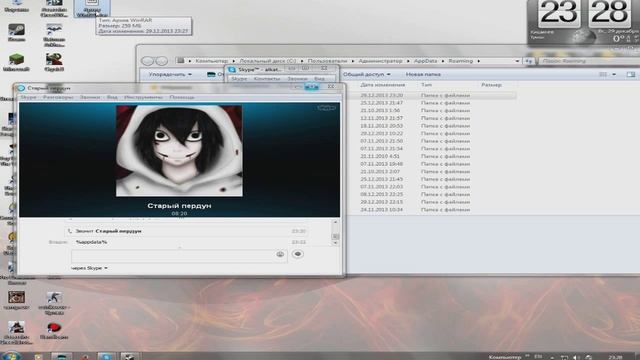Select the folder row dated 24.11.2013 10:34
Viewport: 640px width, 360px height.
[431, 209]
